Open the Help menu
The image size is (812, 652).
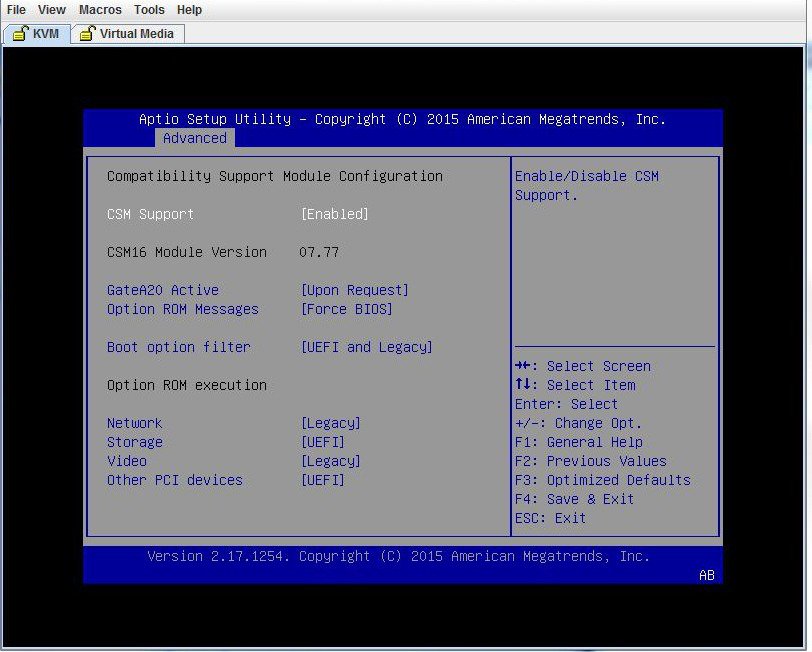pos(189,10)
